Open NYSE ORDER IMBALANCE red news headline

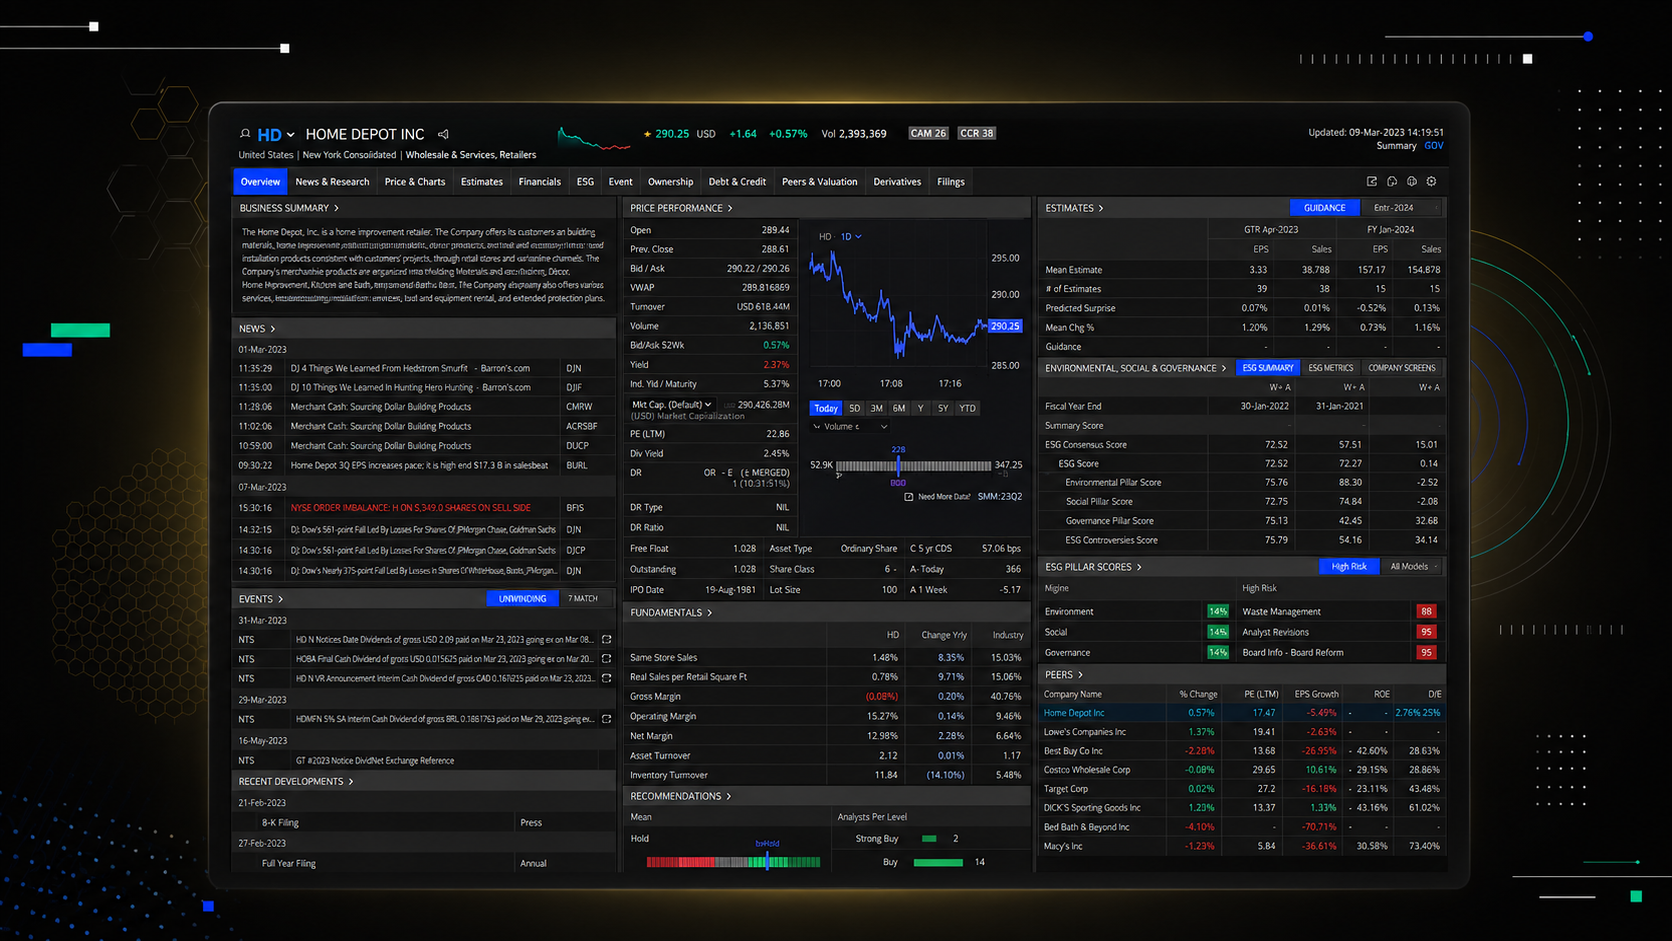tap(411, 508)
